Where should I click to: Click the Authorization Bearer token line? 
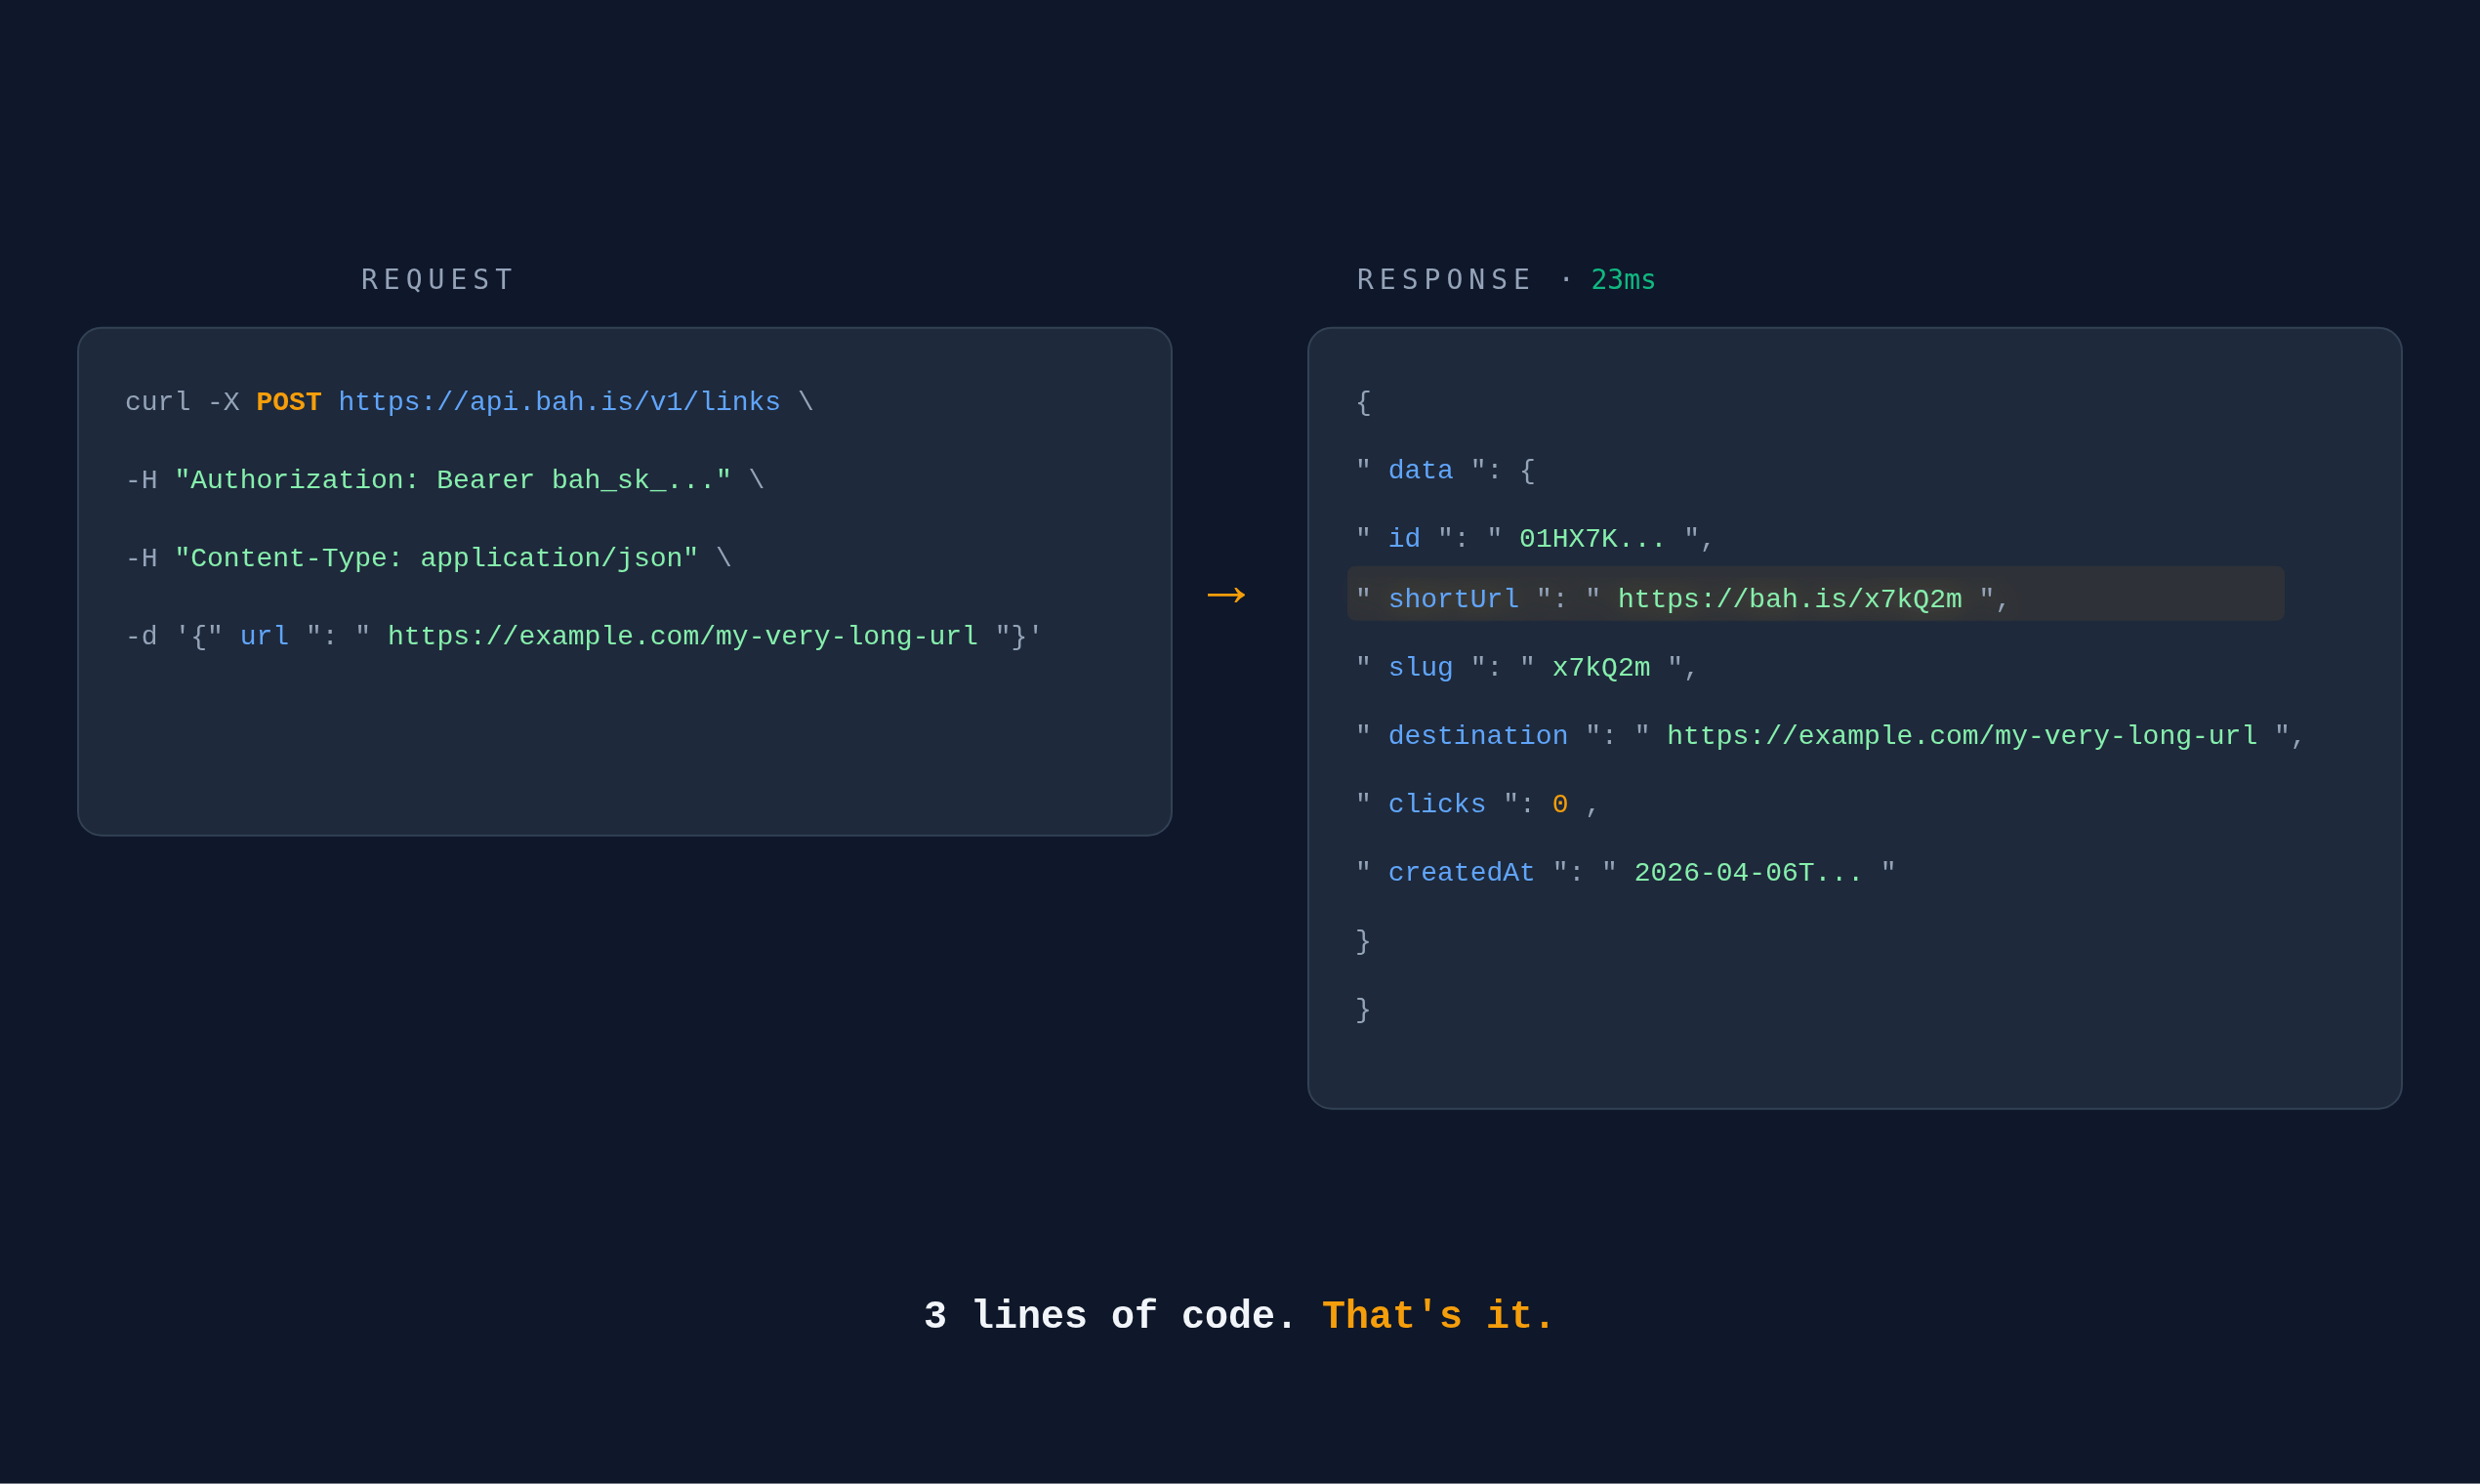click(x=445, y=479)
